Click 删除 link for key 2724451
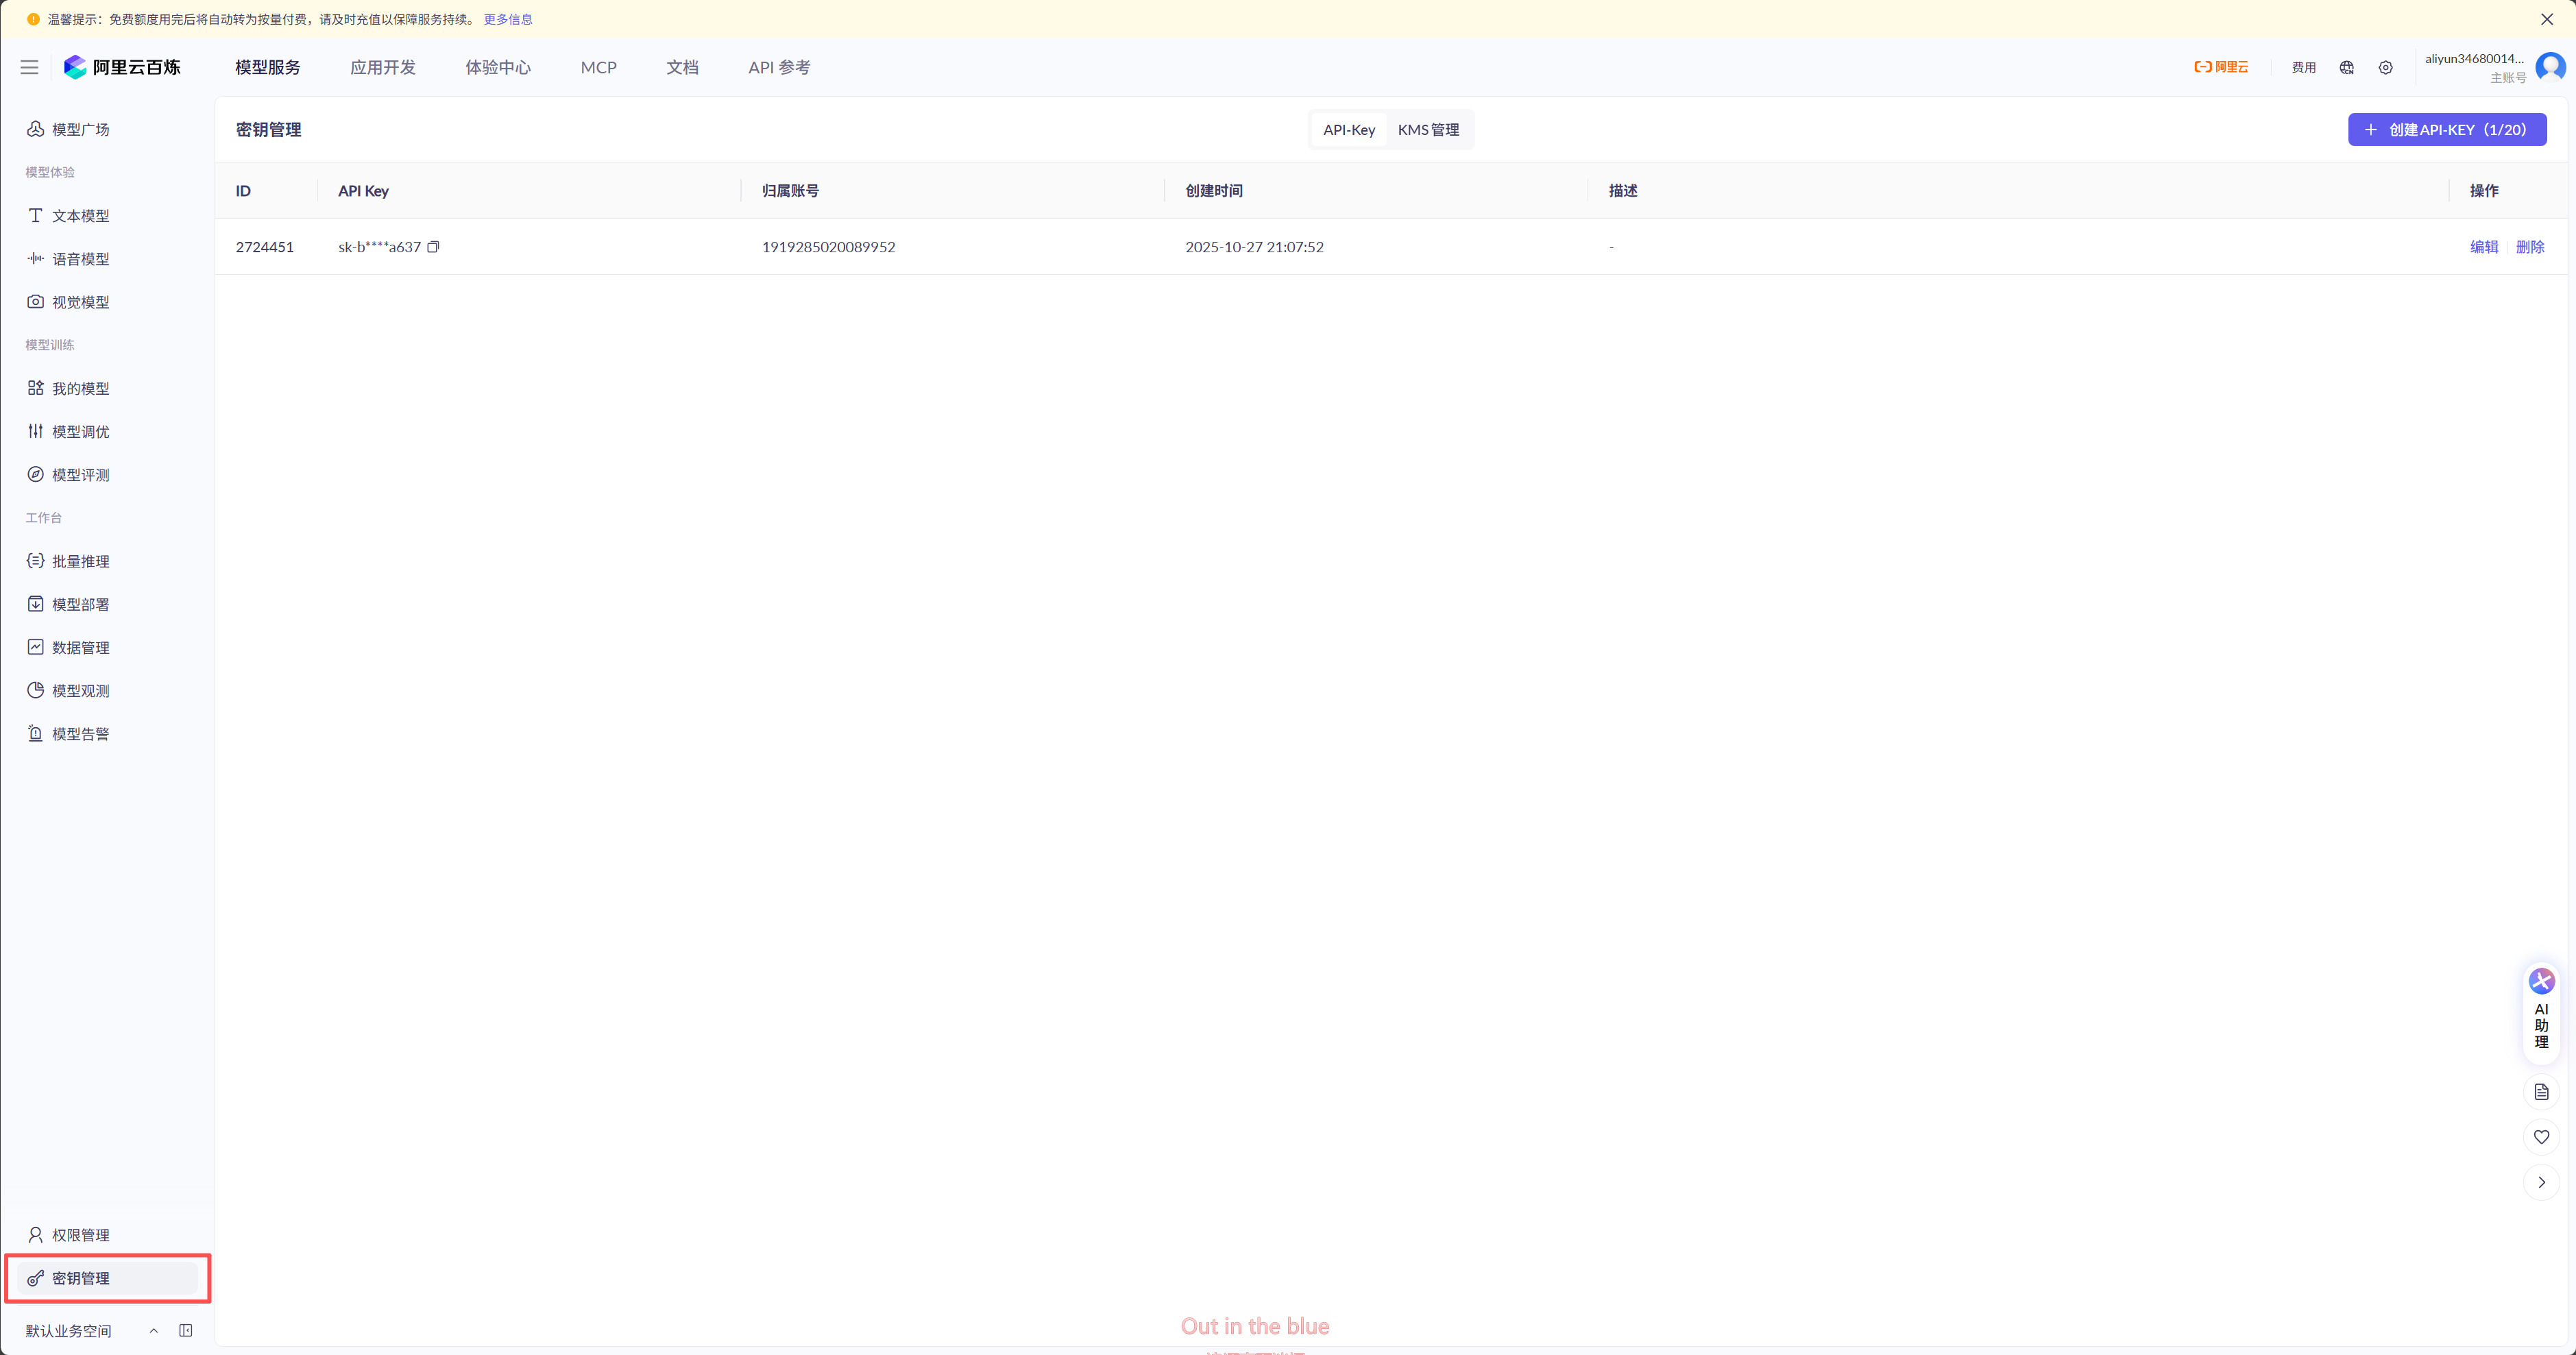This screenshot has width=2576, height=1355. pyautogui.click(x=2529, y=247)
